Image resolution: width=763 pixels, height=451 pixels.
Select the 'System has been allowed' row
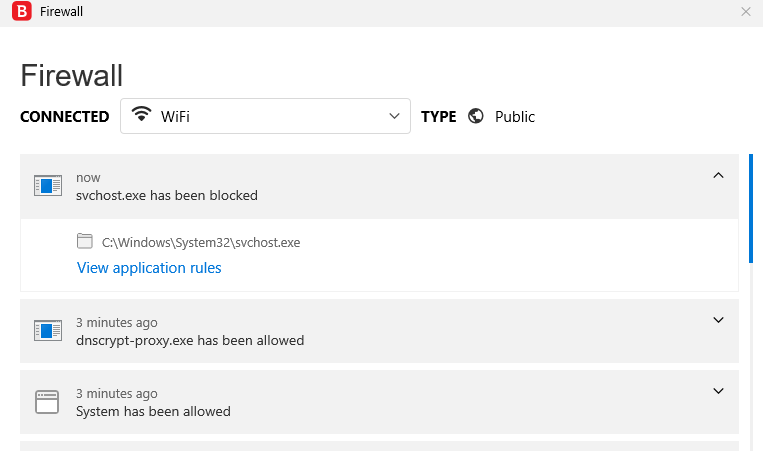(153, 411)
